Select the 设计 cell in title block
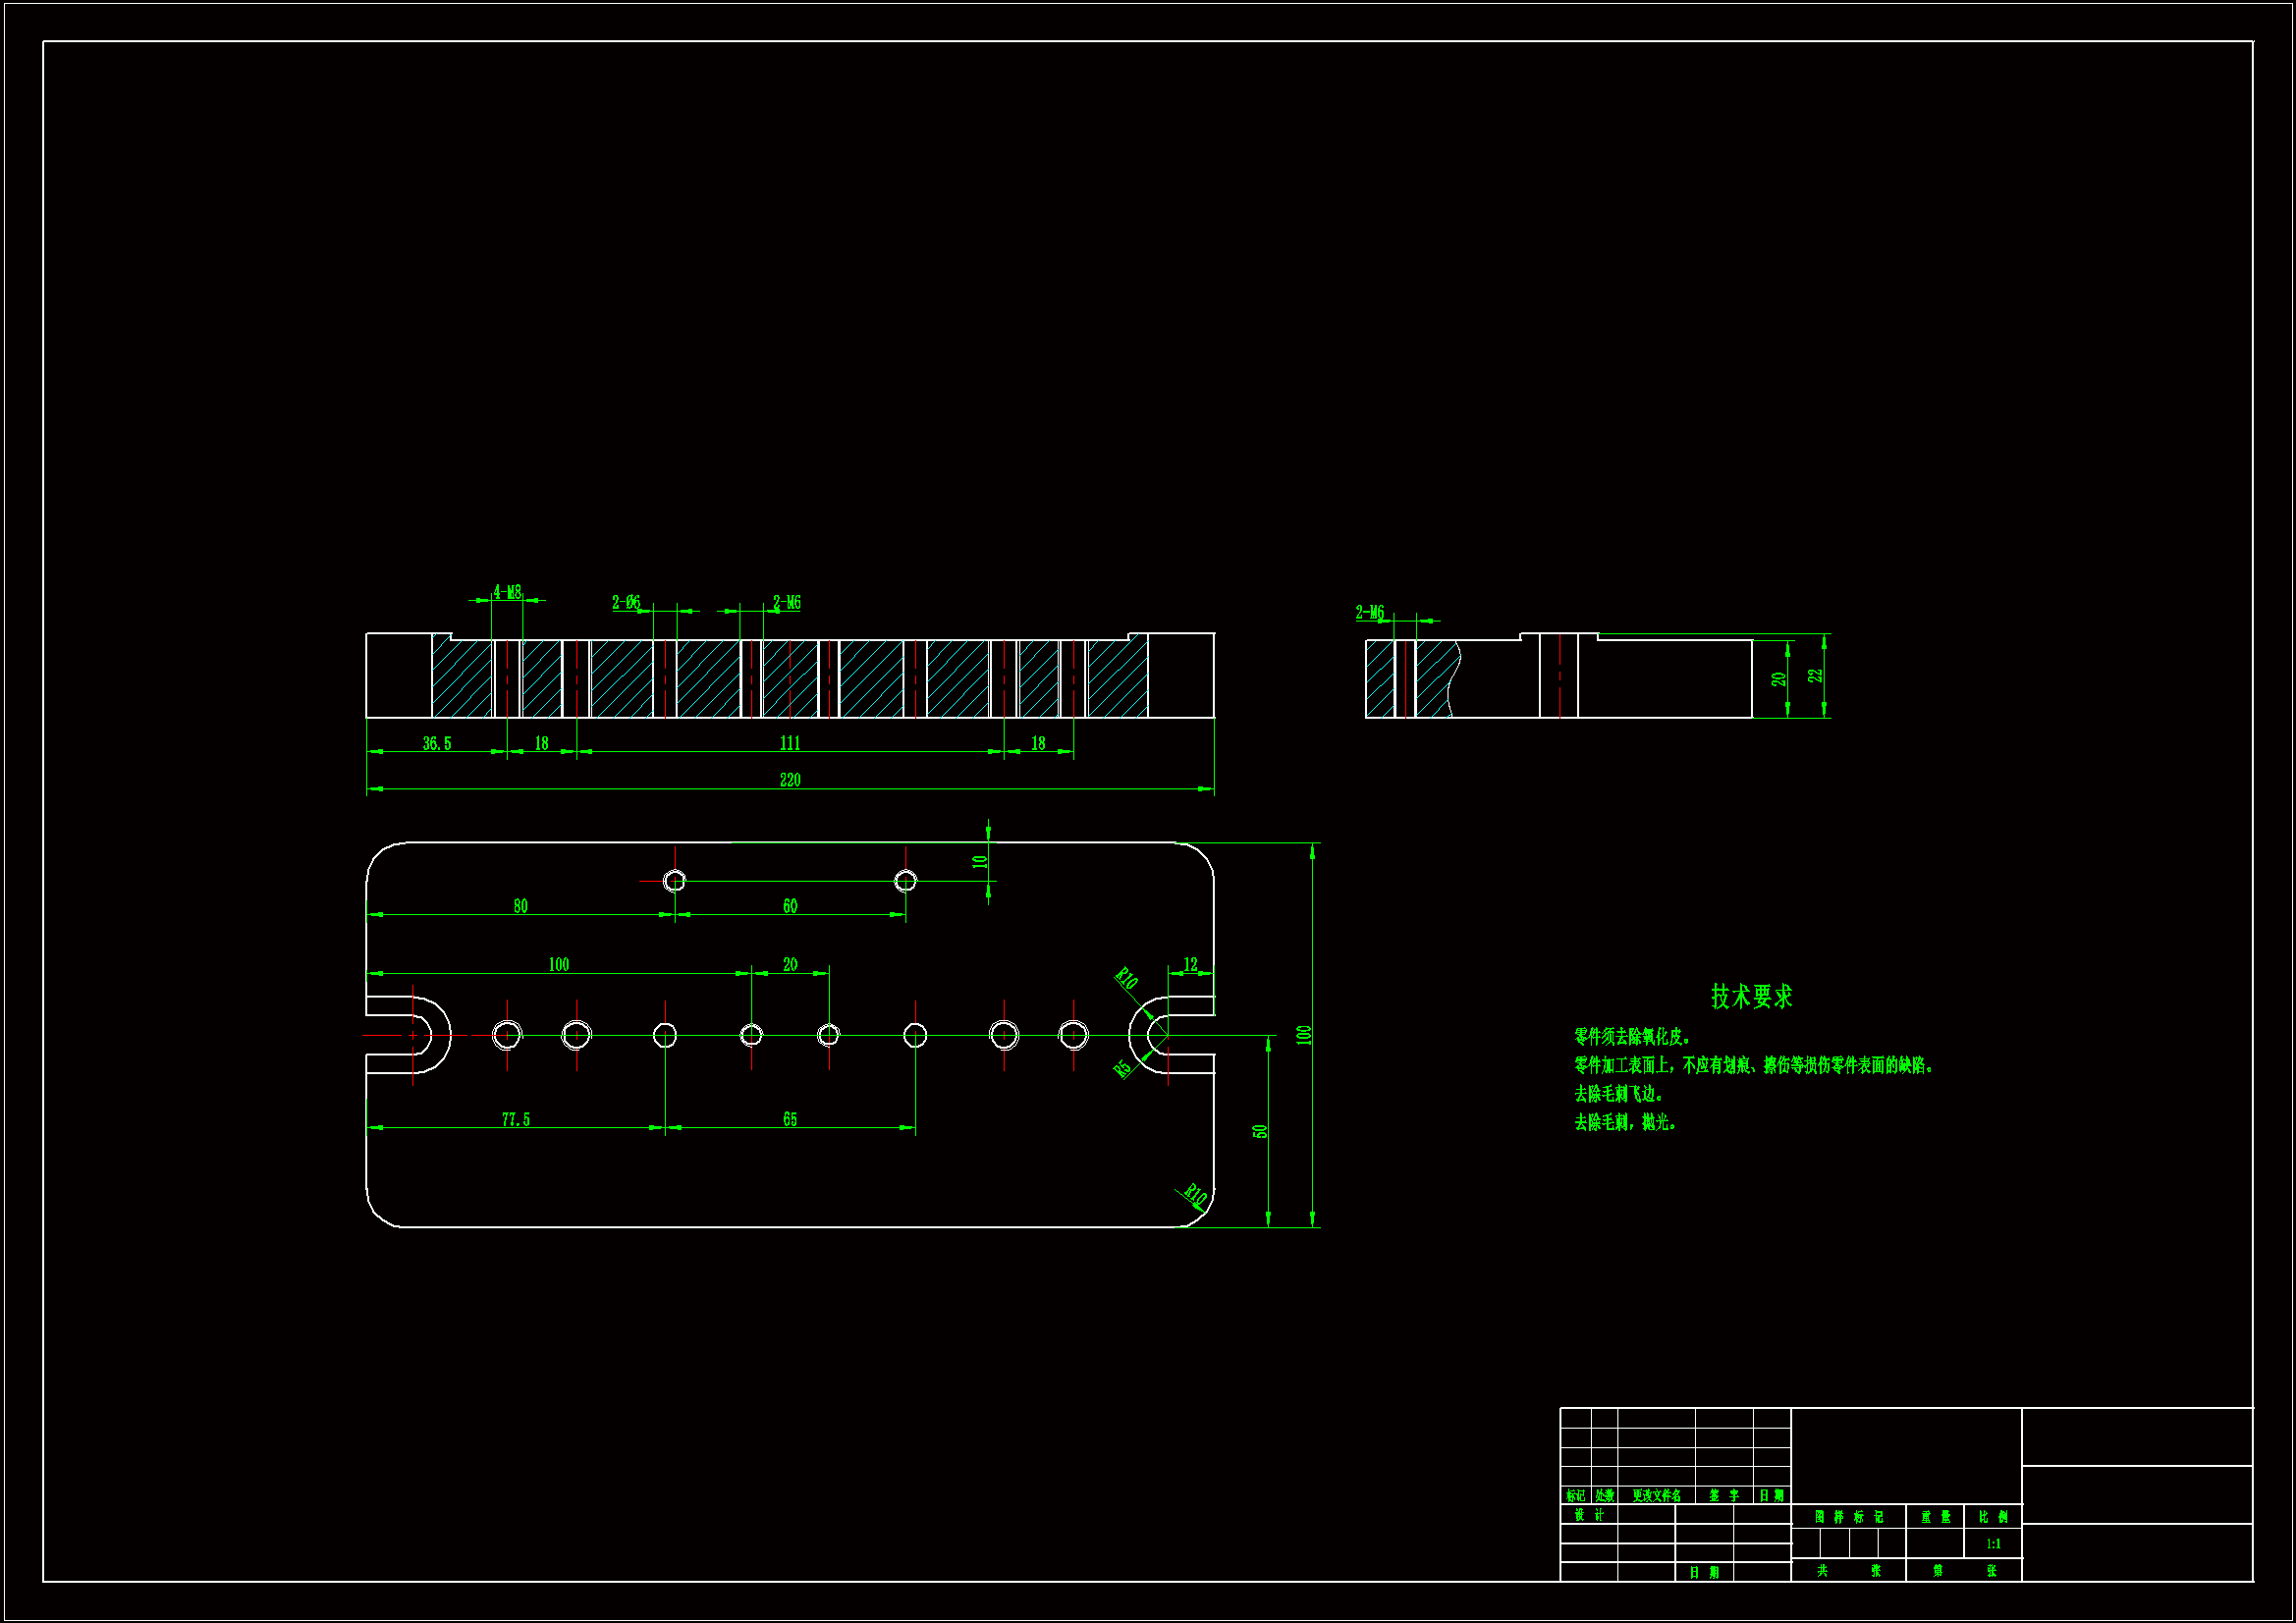Image resolution: width=2296 pixels, height=1623 pixels. pos(1588,1515)
